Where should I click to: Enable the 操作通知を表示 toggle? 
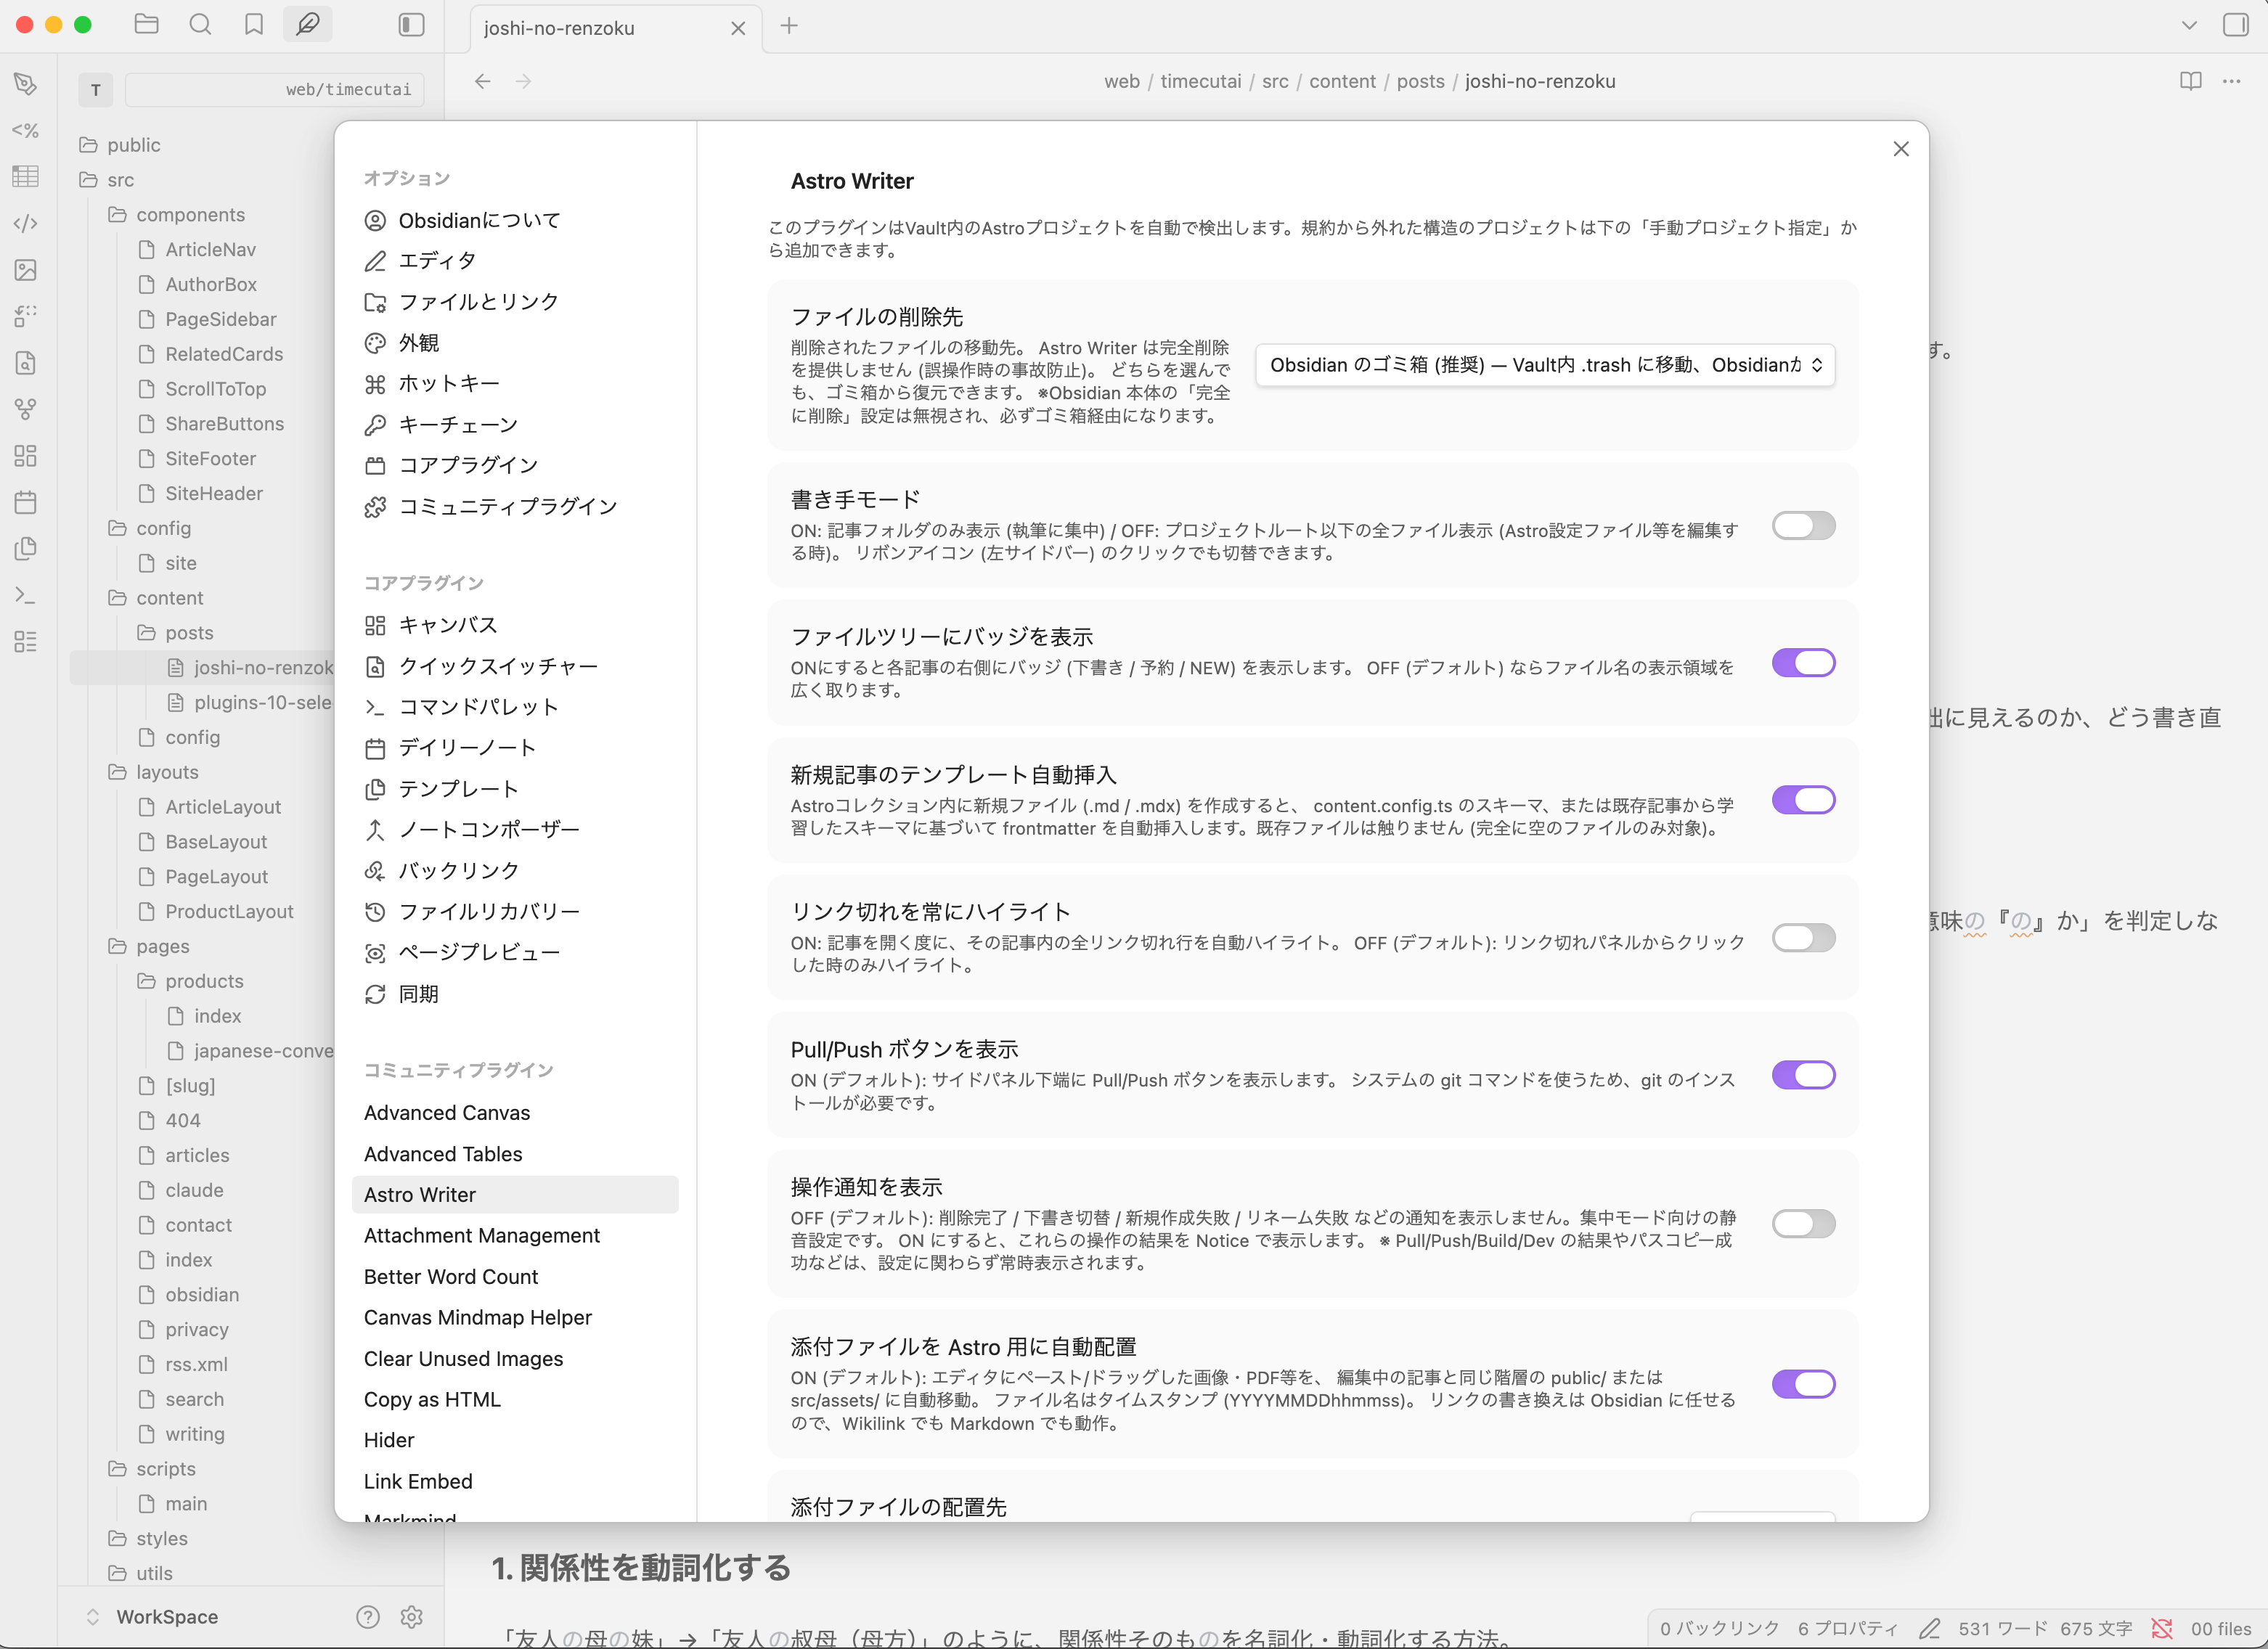1804,1224
